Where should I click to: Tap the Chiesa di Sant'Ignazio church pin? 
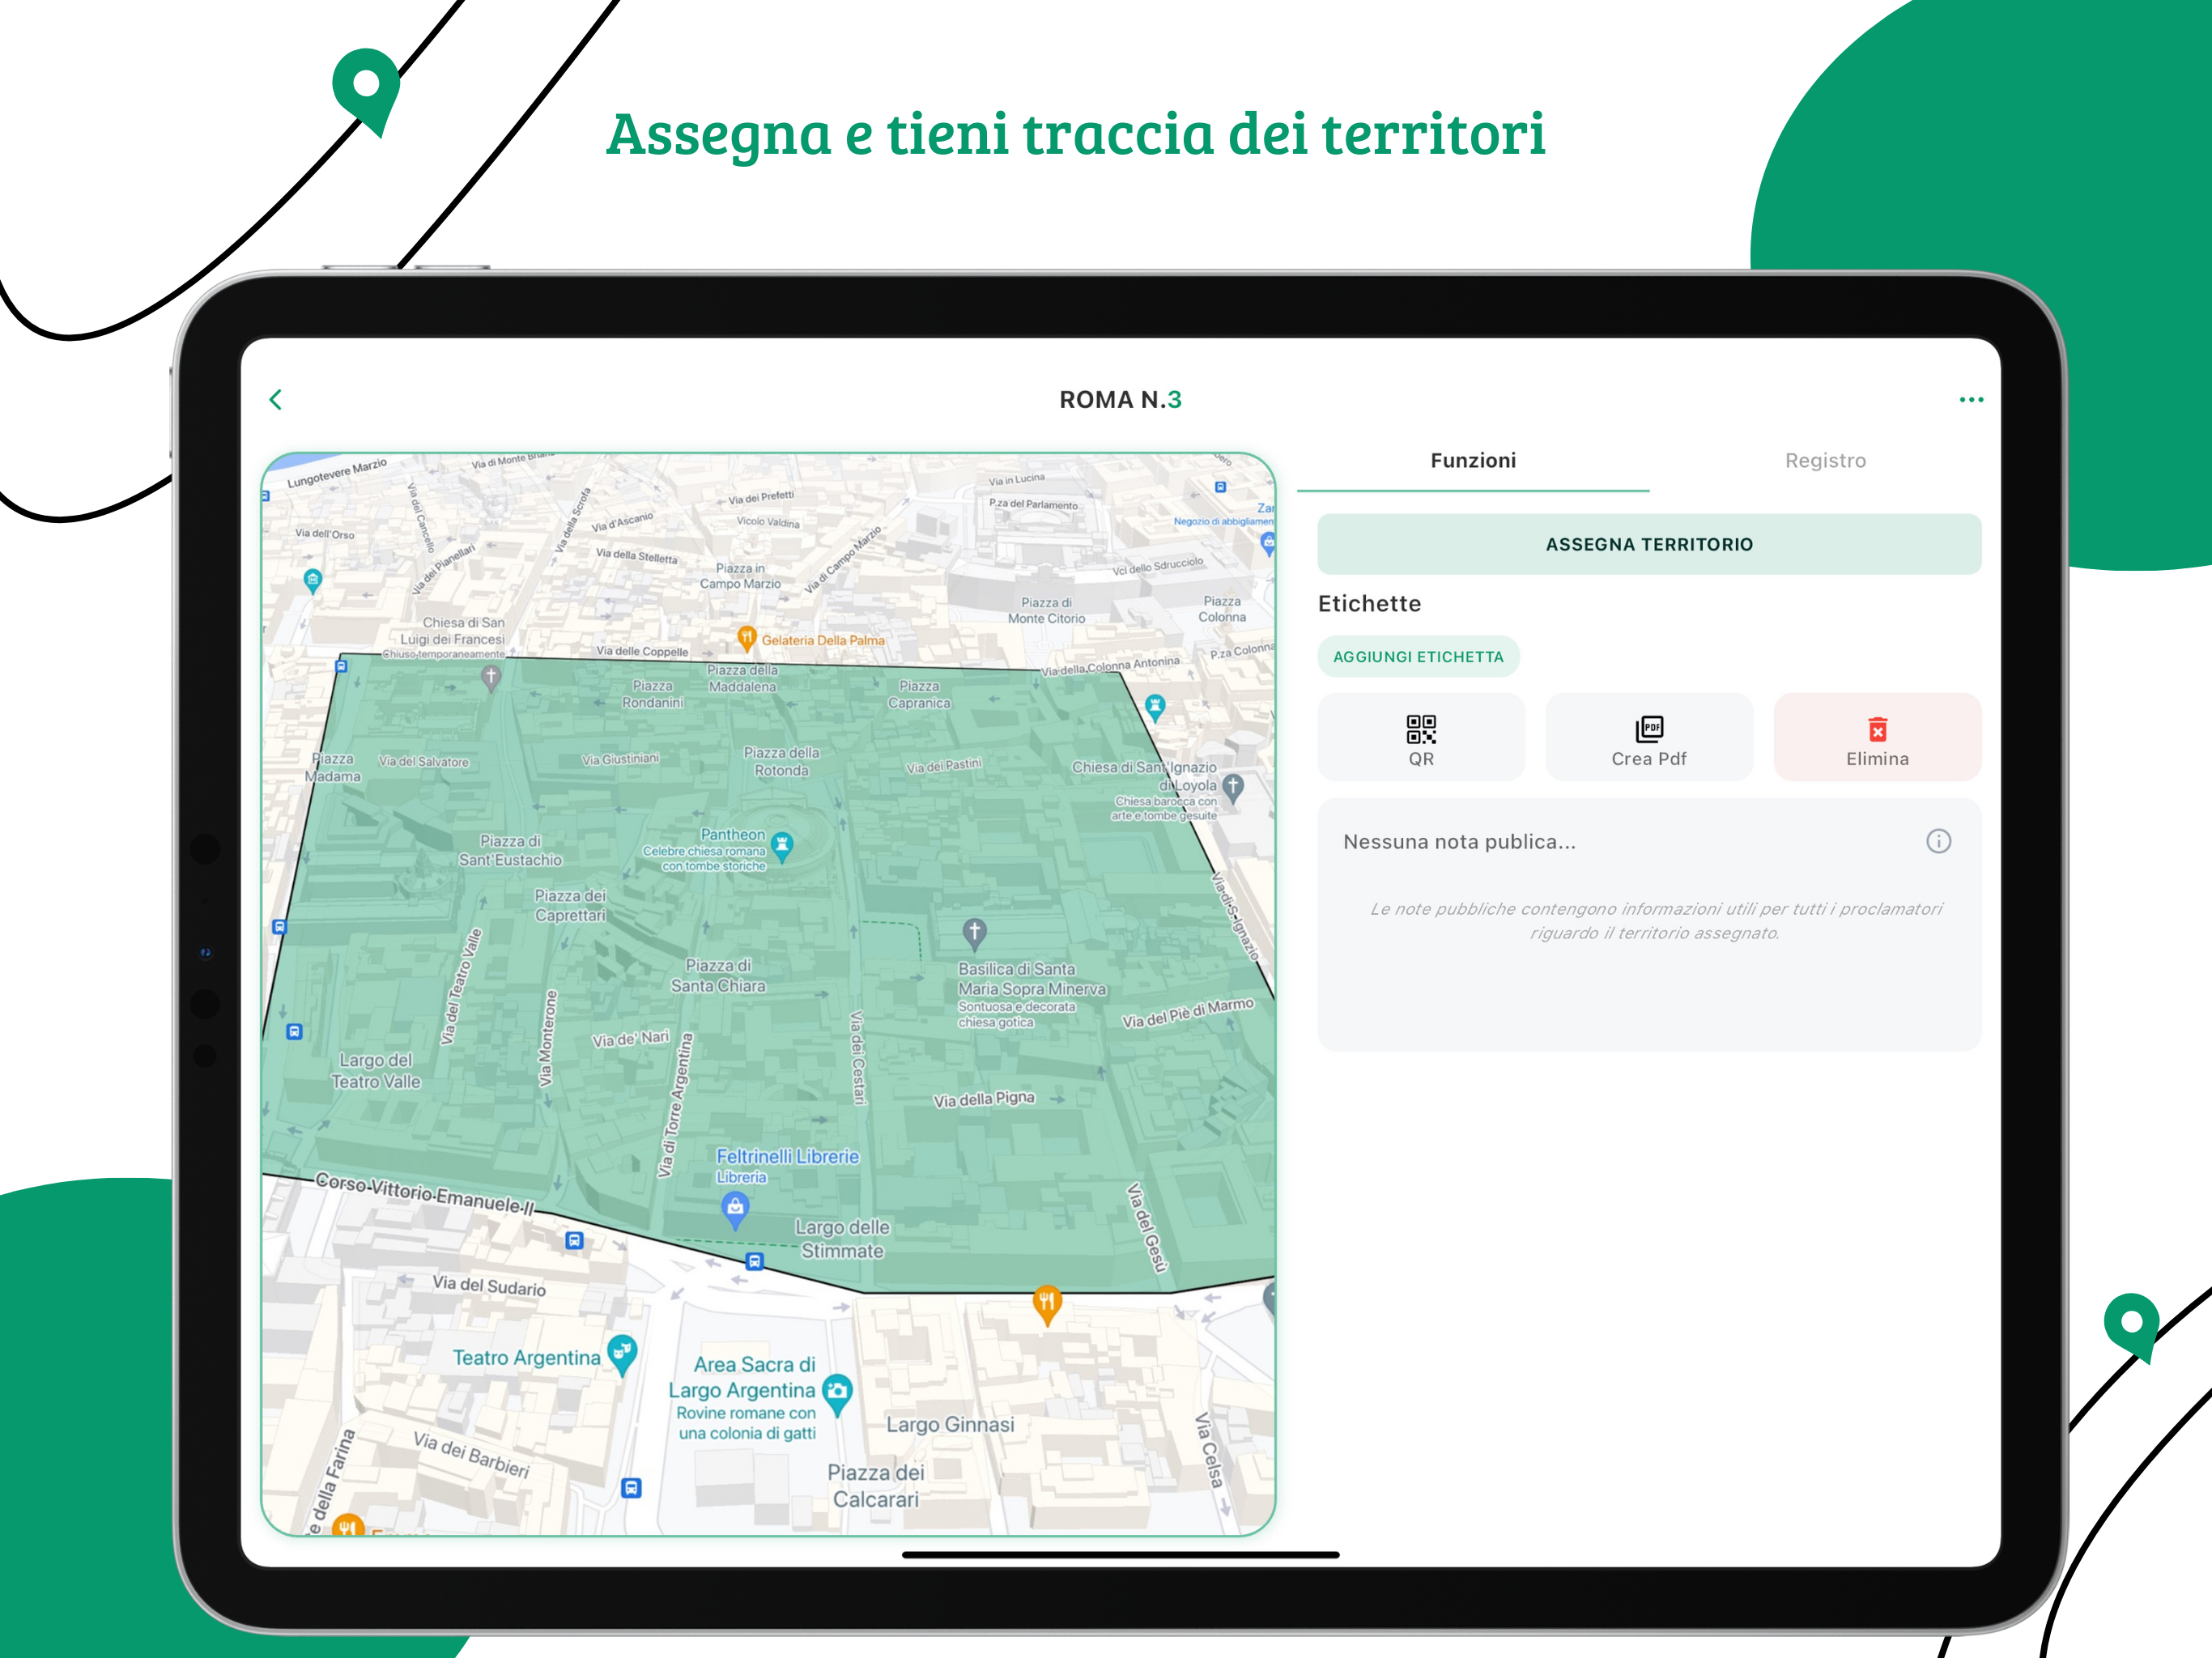(x=1233, y=786)
